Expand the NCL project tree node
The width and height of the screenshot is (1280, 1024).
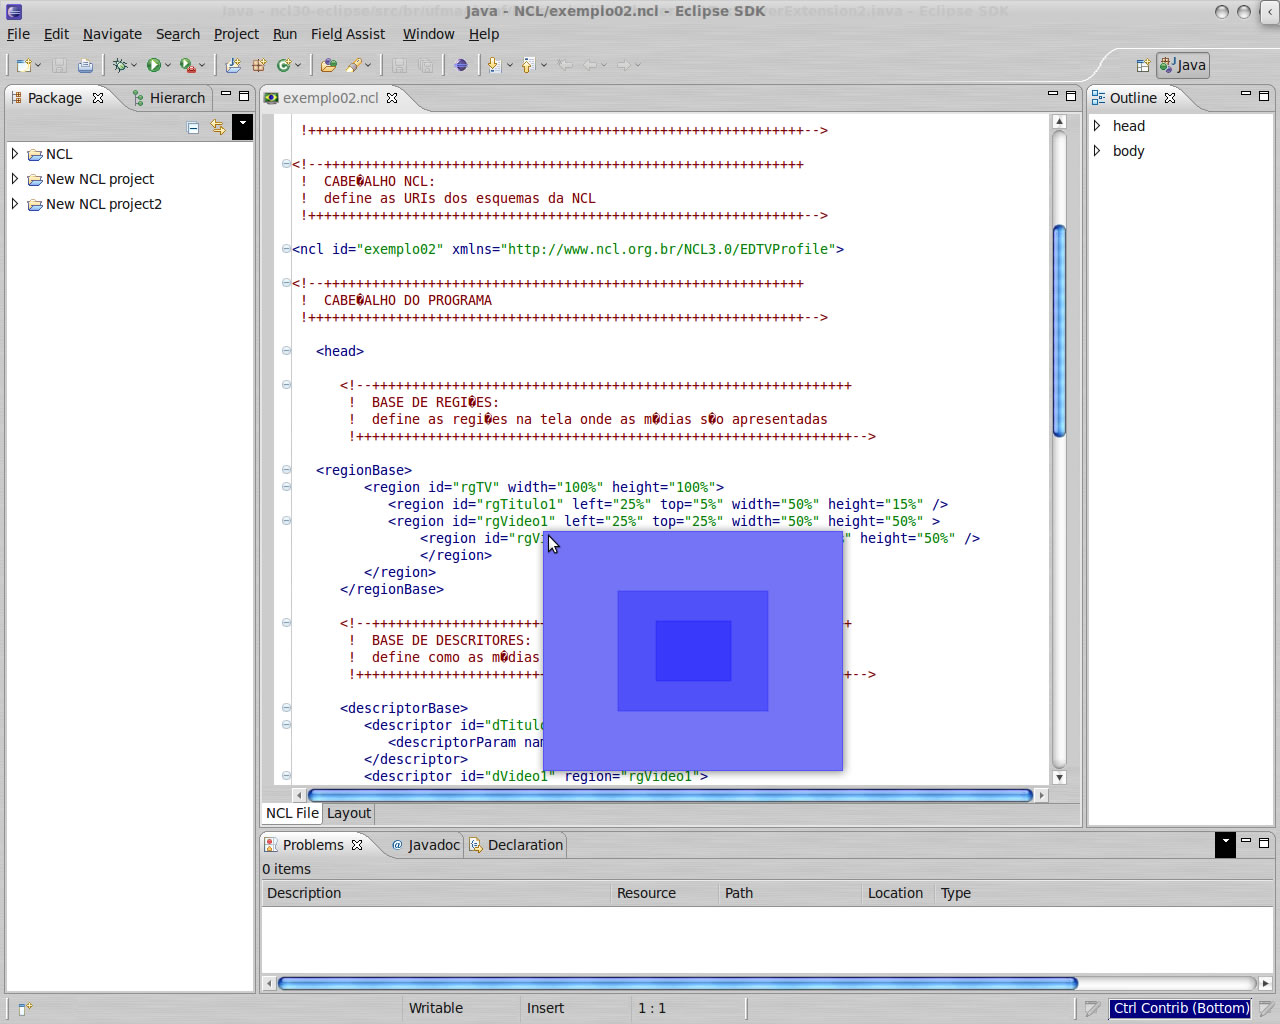pyautogui.click(x=15, y=154)
